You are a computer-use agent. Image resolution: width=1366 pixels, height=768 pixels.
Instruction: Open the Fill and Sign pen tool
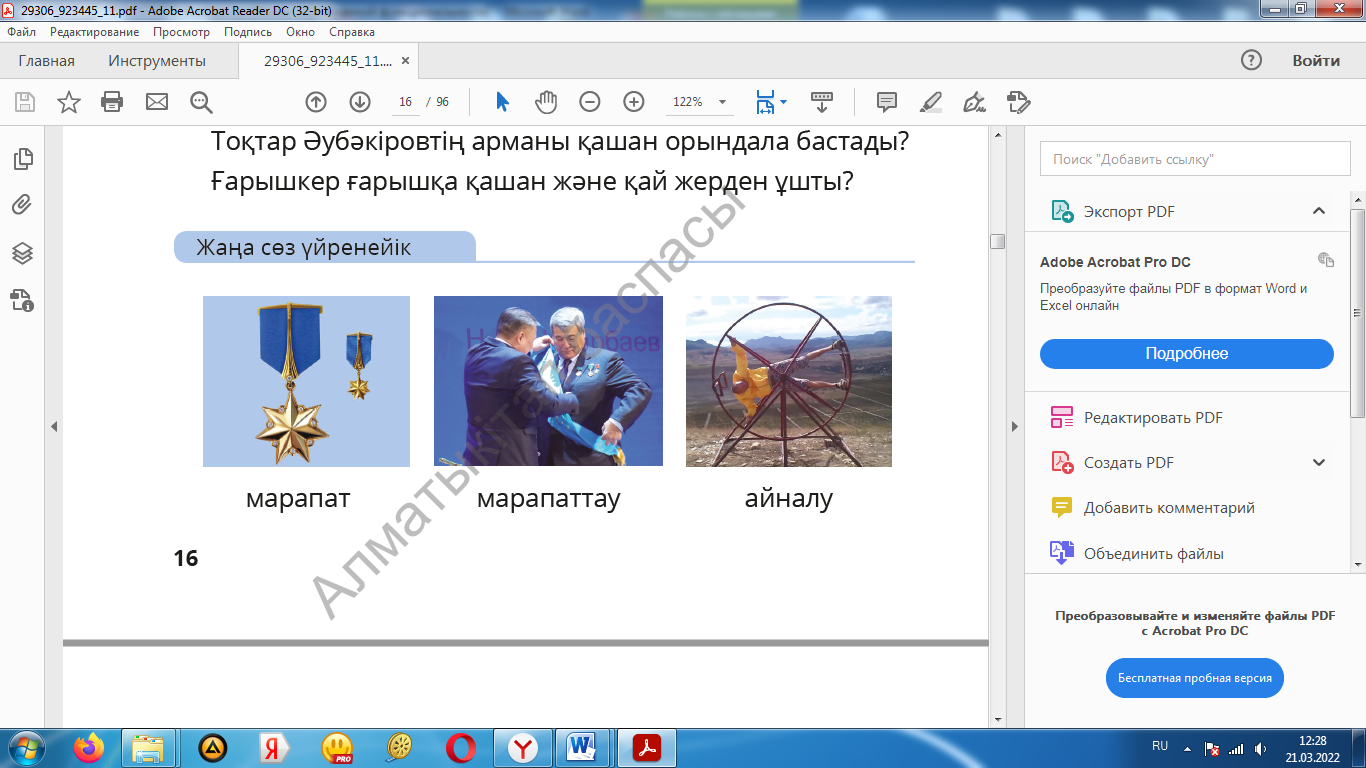pos(974,102)
